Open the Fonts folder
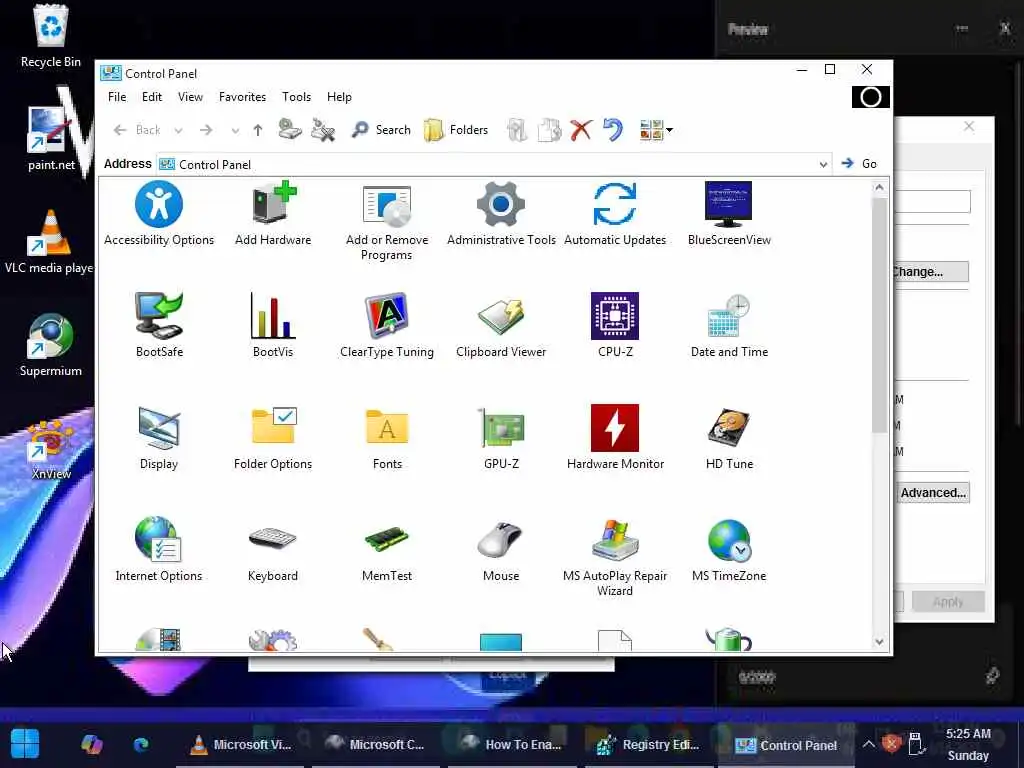 tap(387, 438)
